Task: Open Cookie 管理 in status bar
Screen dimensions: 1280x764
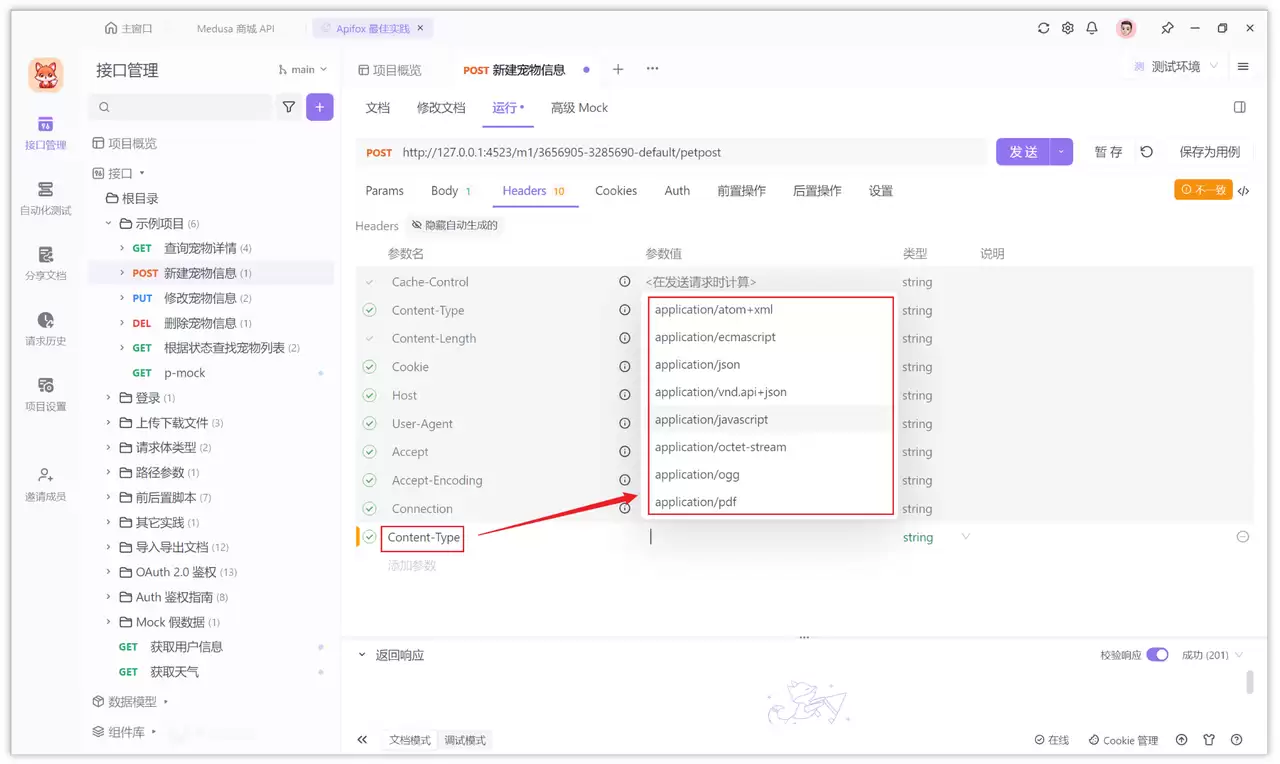Action: 1123,740
